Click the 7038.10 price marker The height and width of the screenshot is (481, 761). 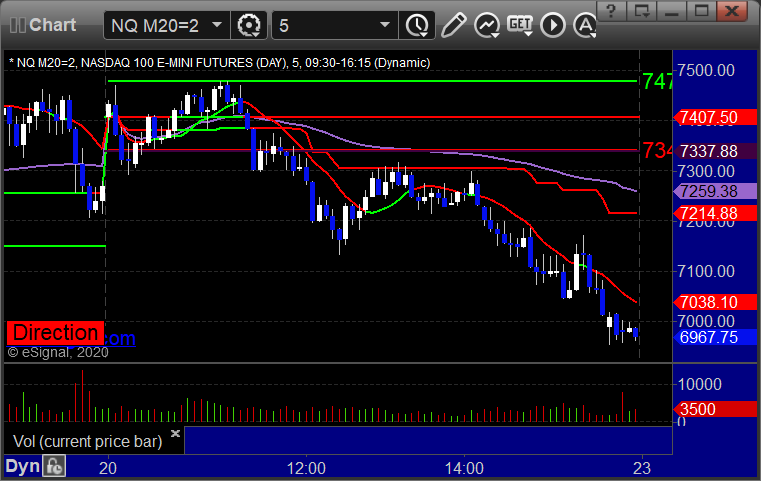tap(715, 302)
